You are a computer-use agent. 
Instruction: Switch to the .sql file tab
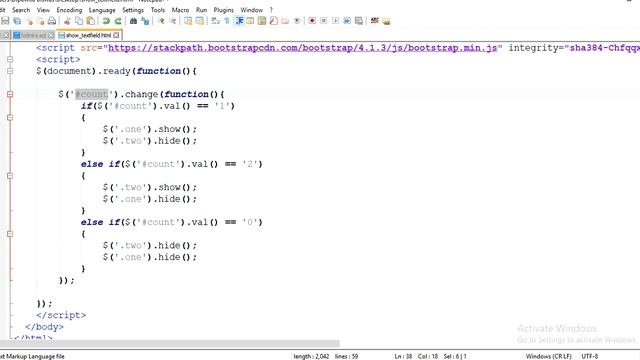[33, 36]
